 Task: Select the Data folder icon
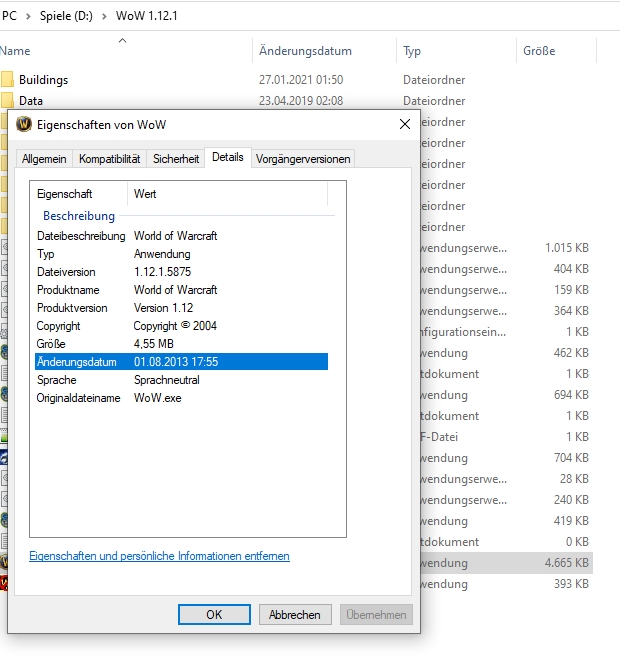[7, 101]
